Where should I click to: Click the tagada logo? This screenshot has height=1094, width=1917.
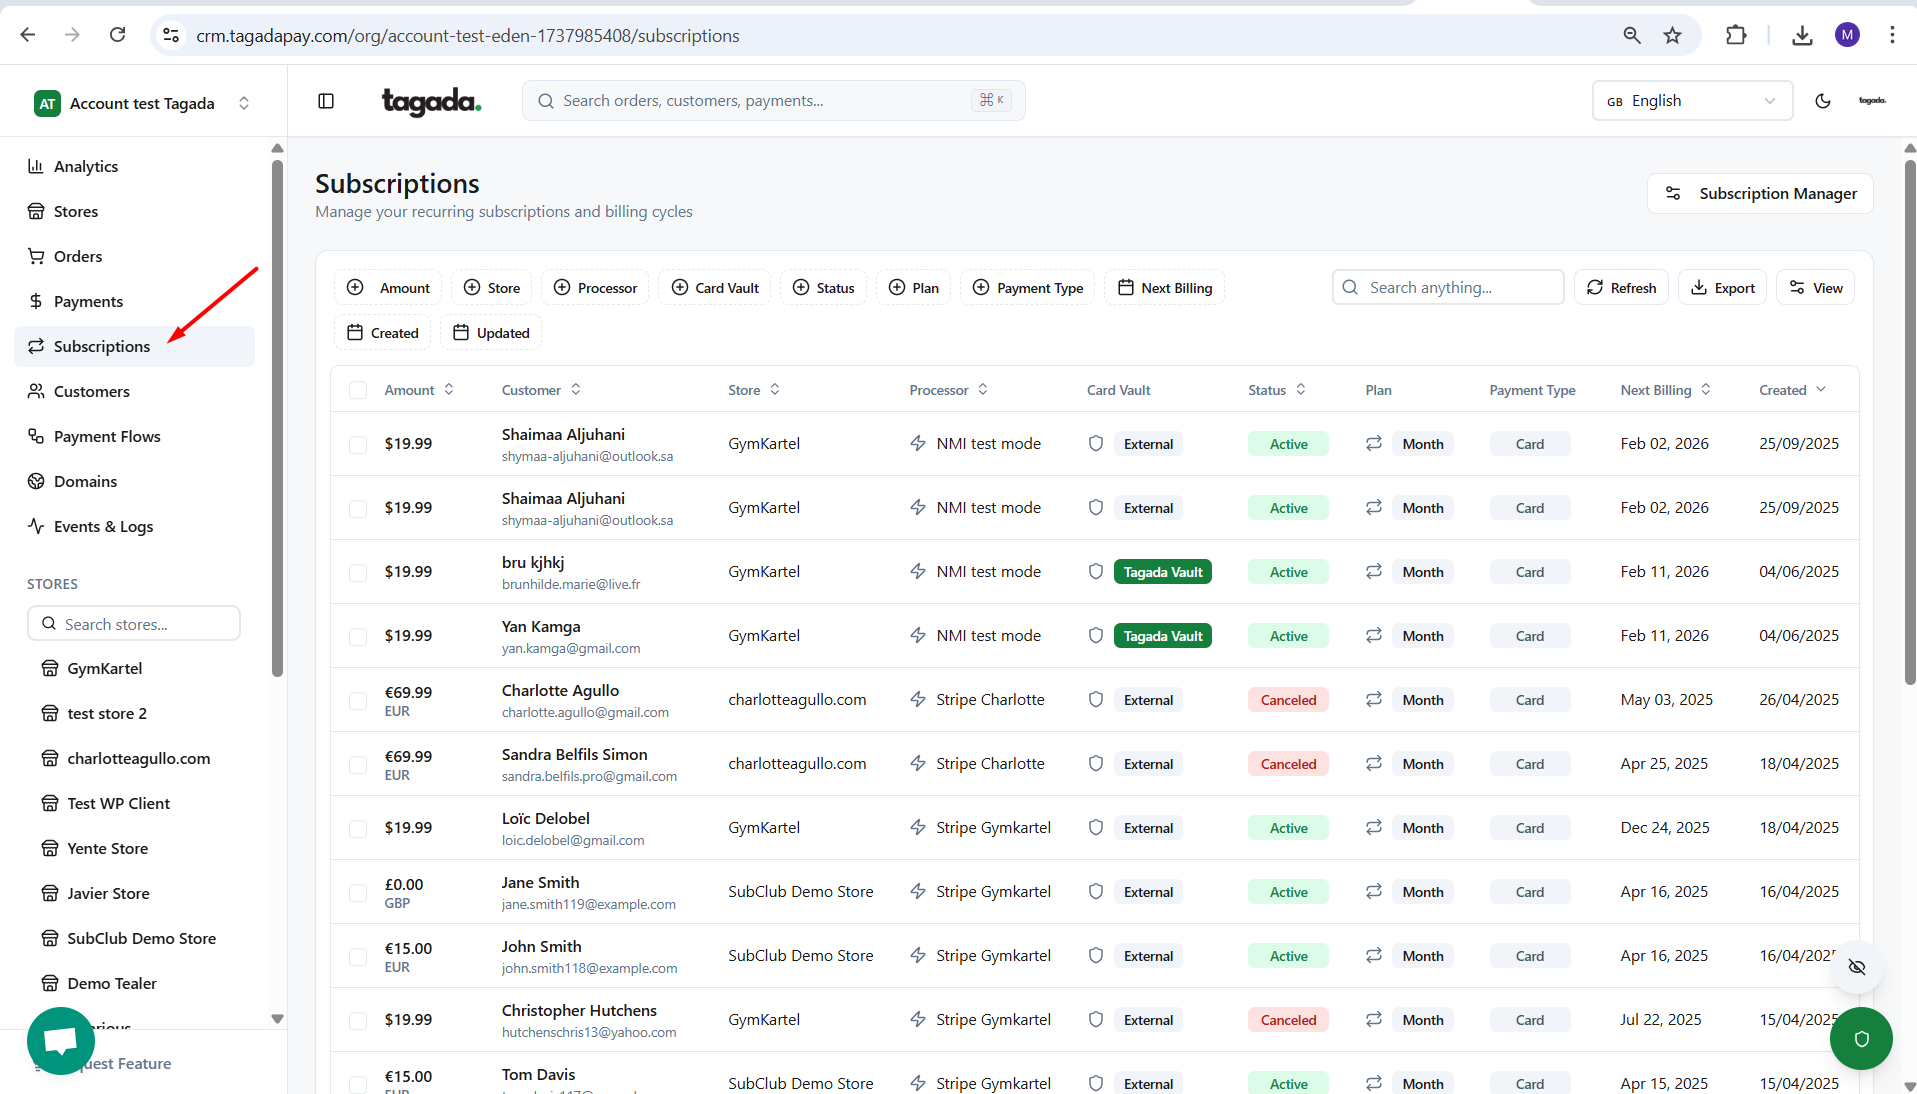(x=431, y=101)
